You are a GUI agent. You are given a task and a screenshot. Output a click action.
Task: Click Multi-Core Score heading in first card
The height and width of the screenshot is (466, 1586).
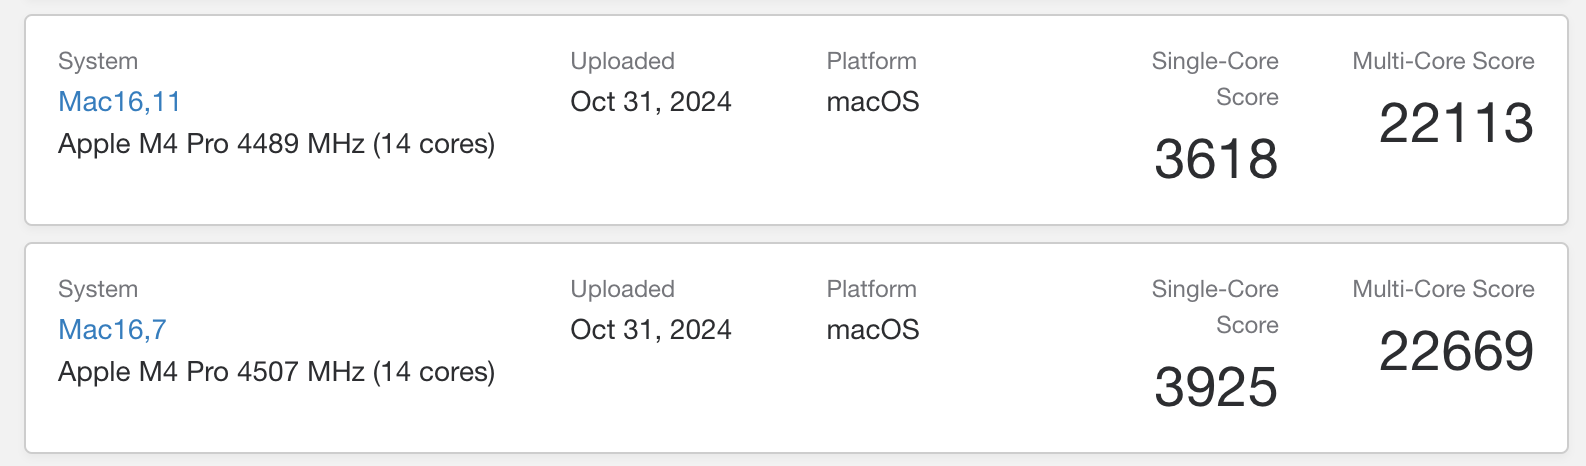coord(1443,61)
